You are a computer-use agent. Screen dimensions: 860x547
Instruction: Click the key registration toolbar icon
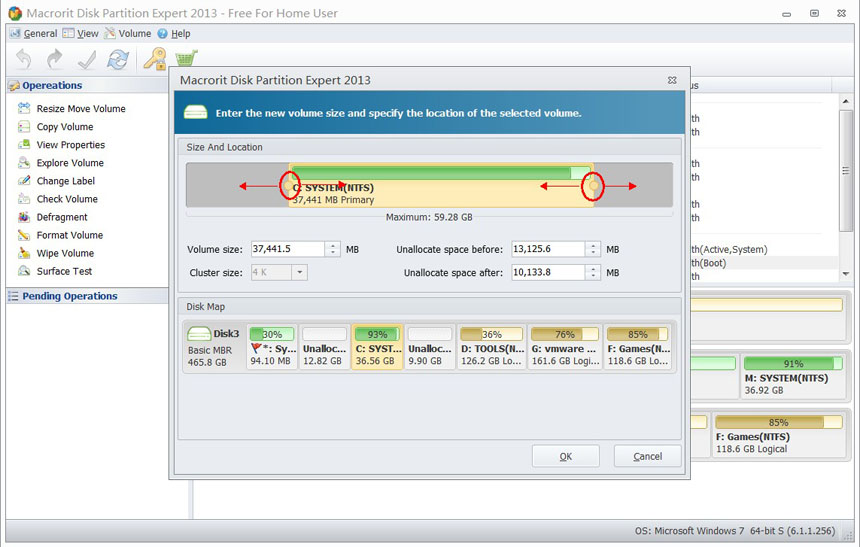[x=154, y=59]
